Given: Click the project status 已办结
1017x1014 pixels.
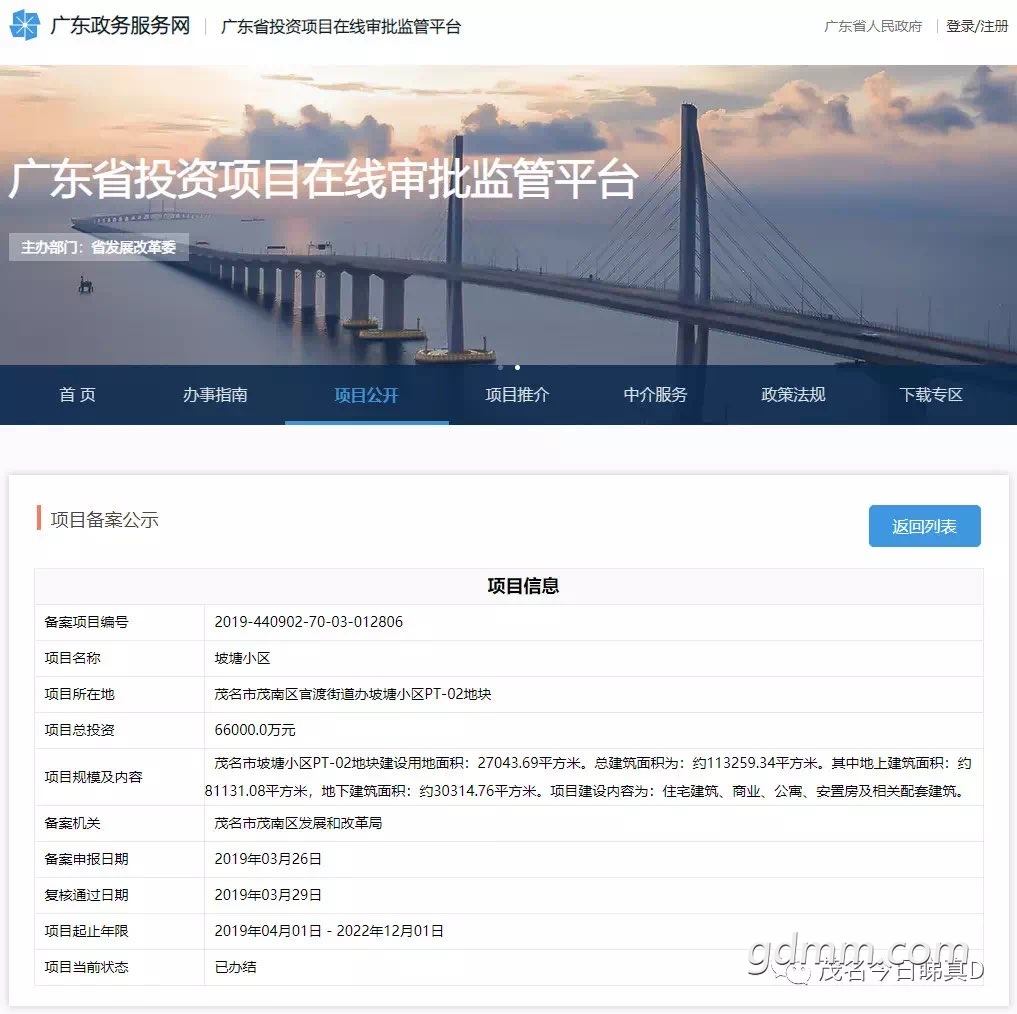Looking at the screenshot, I should click(235, 967).
